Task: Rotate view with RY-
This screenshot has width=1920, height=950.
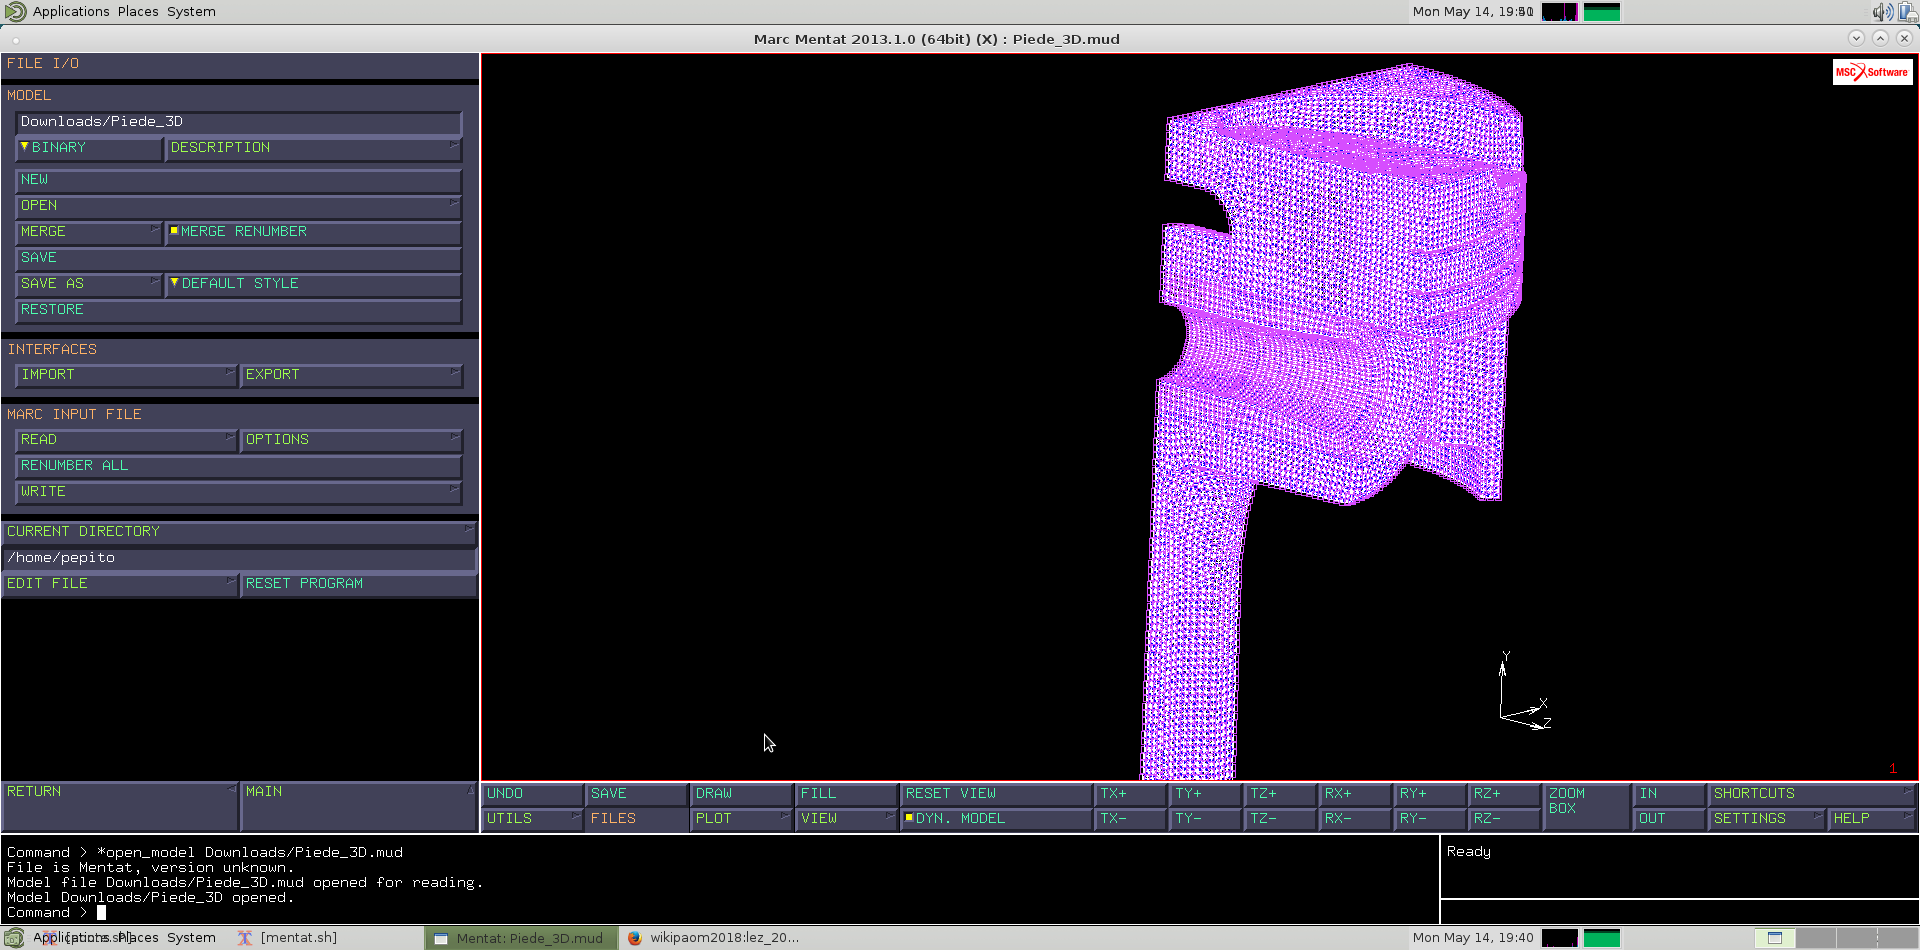Action: click(1430, 819)
